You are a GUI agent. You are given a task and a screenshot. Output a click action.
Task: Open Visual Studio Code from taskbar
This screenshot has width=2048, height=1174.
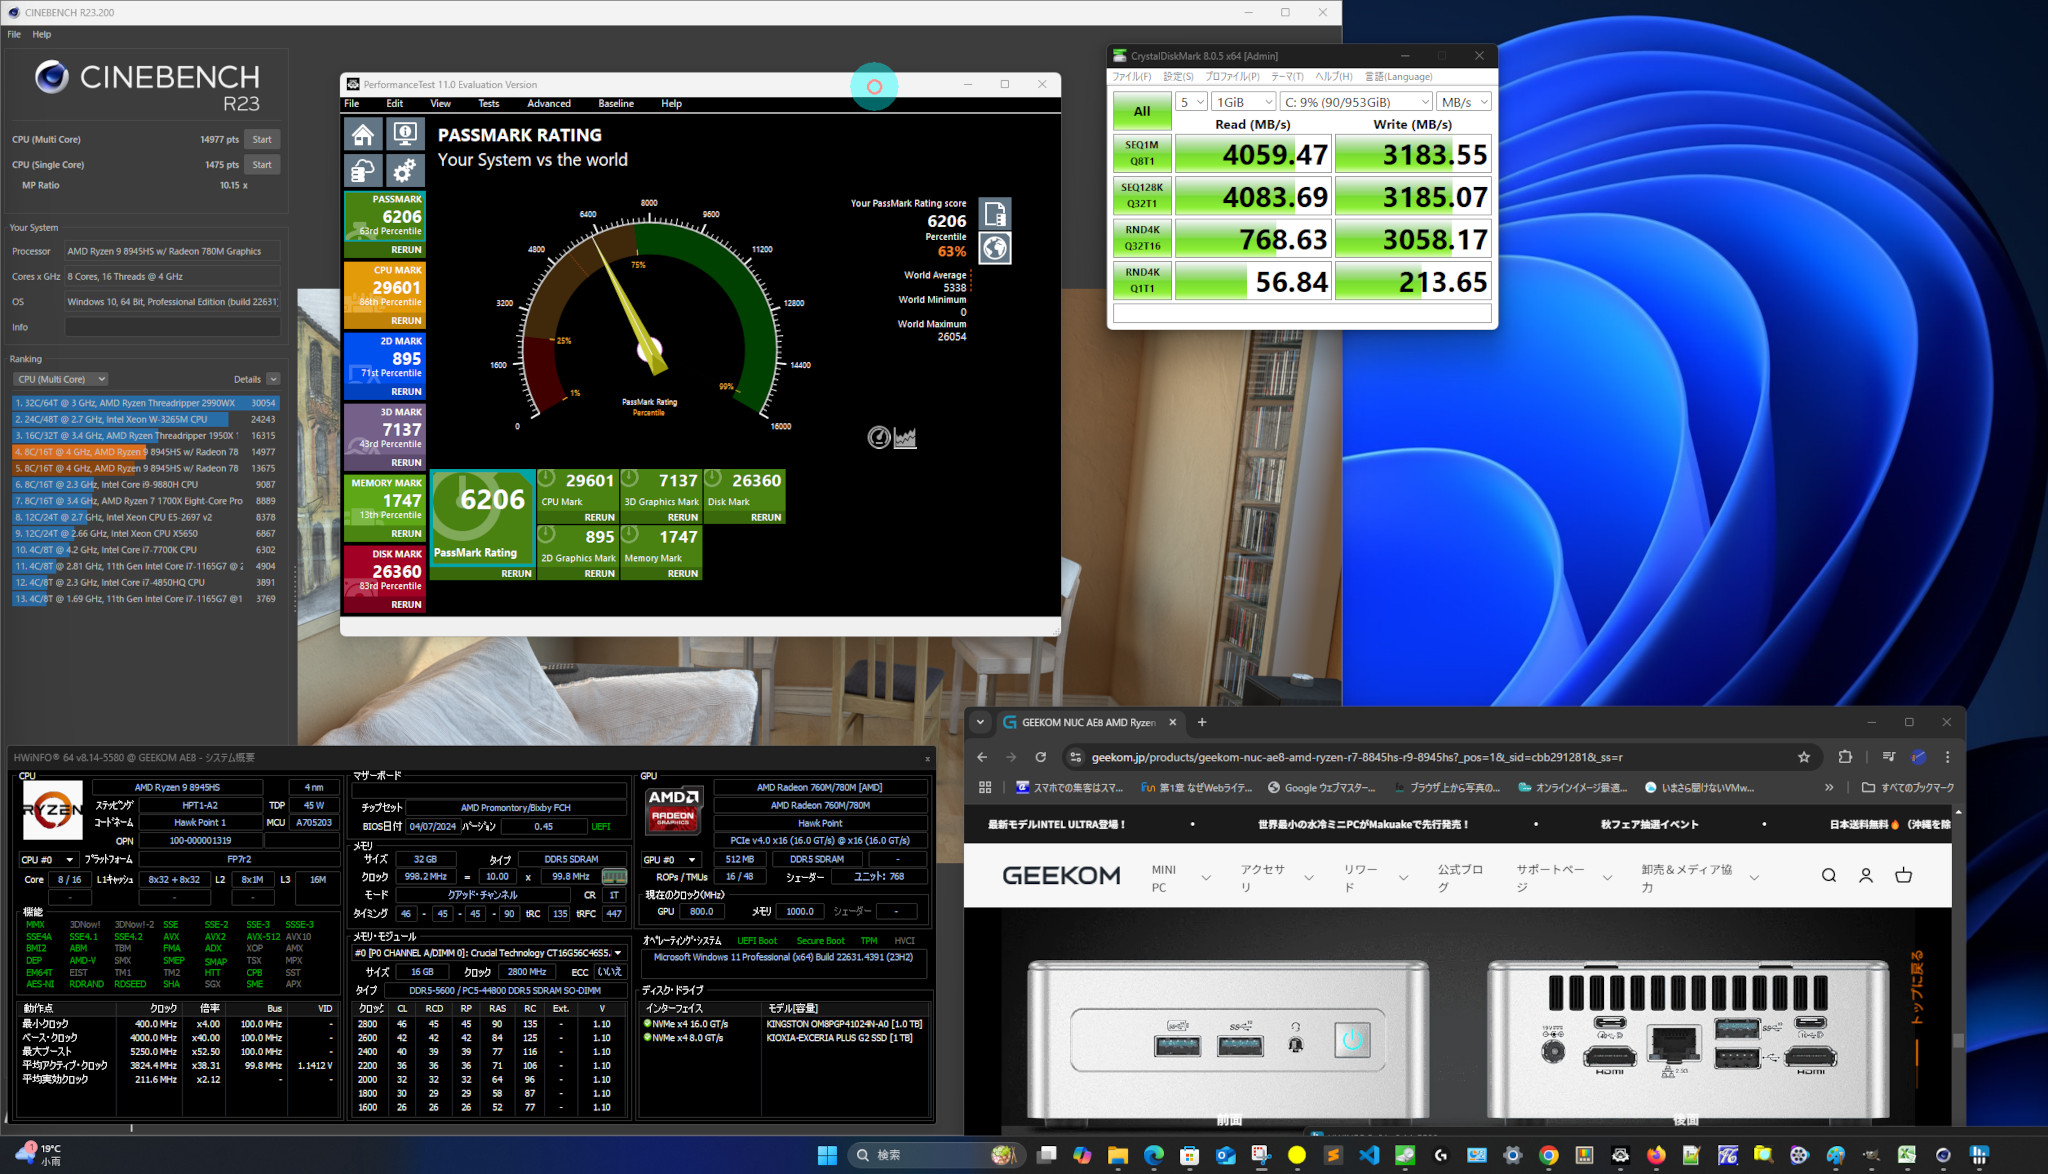coord(1369,1155)
